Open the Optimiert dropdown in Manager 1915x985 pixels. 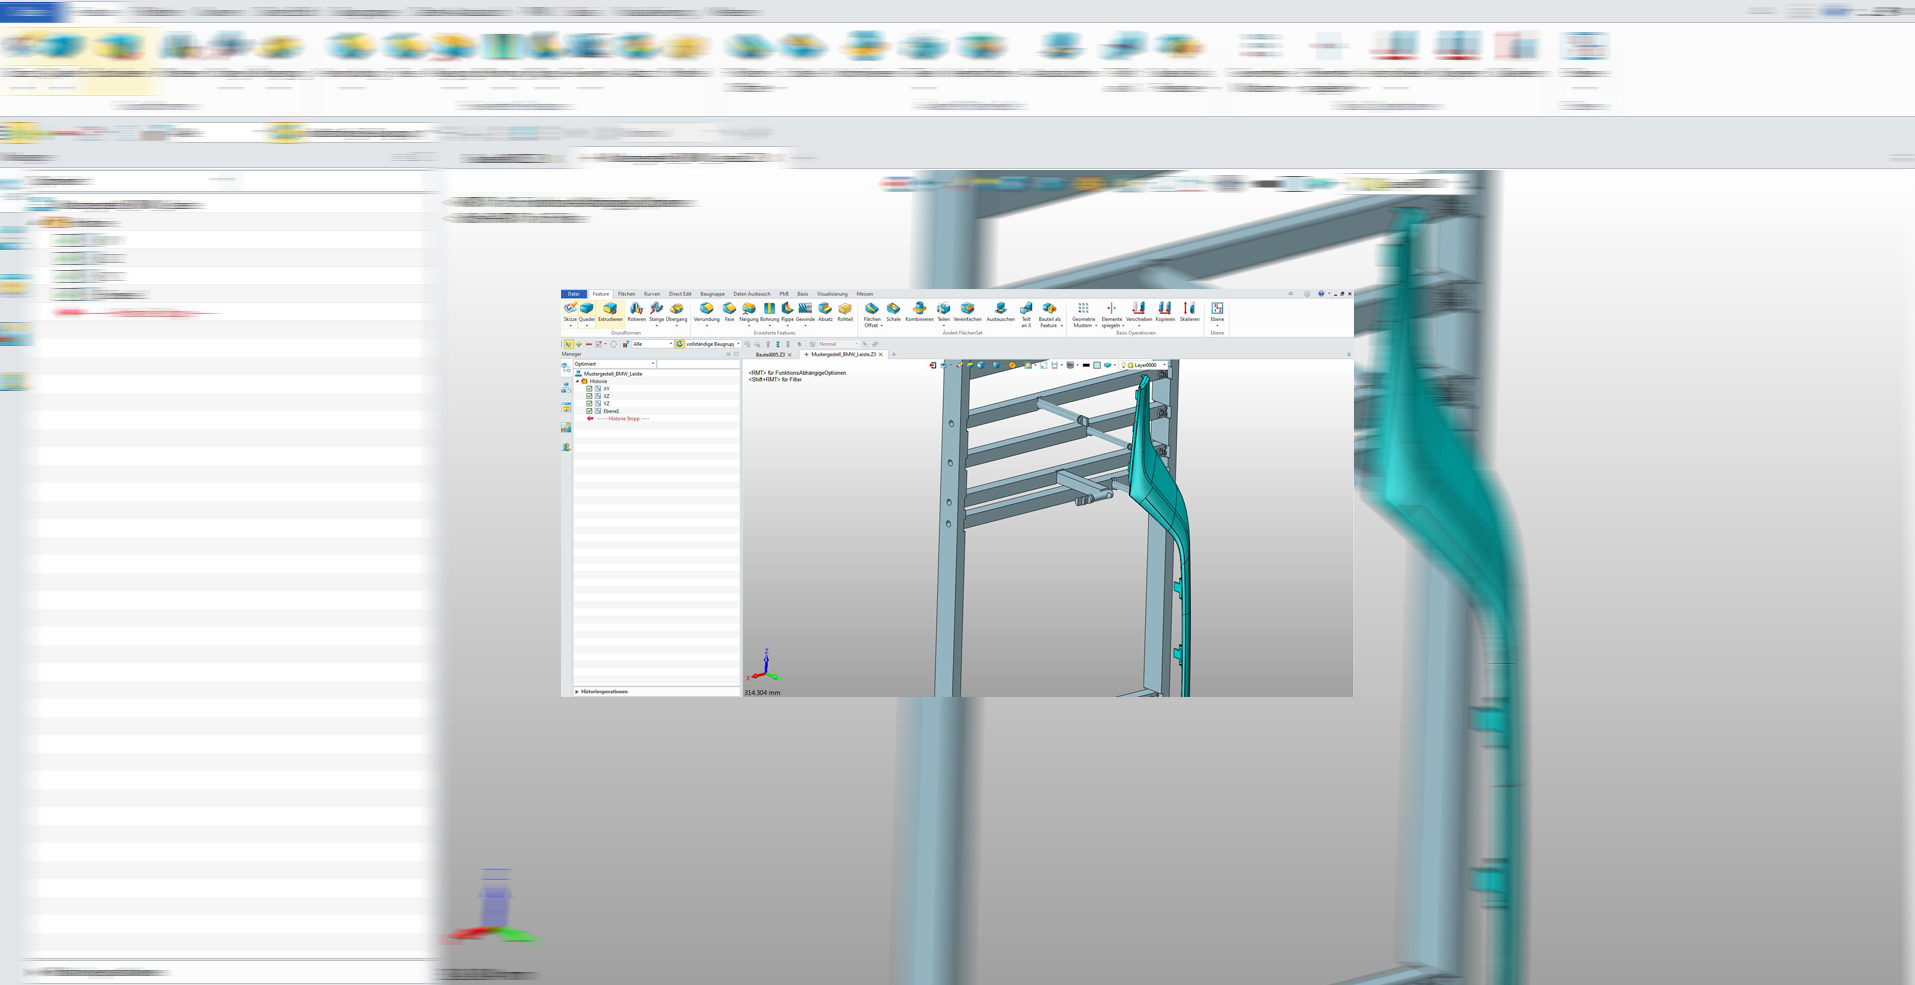(614, 364)
